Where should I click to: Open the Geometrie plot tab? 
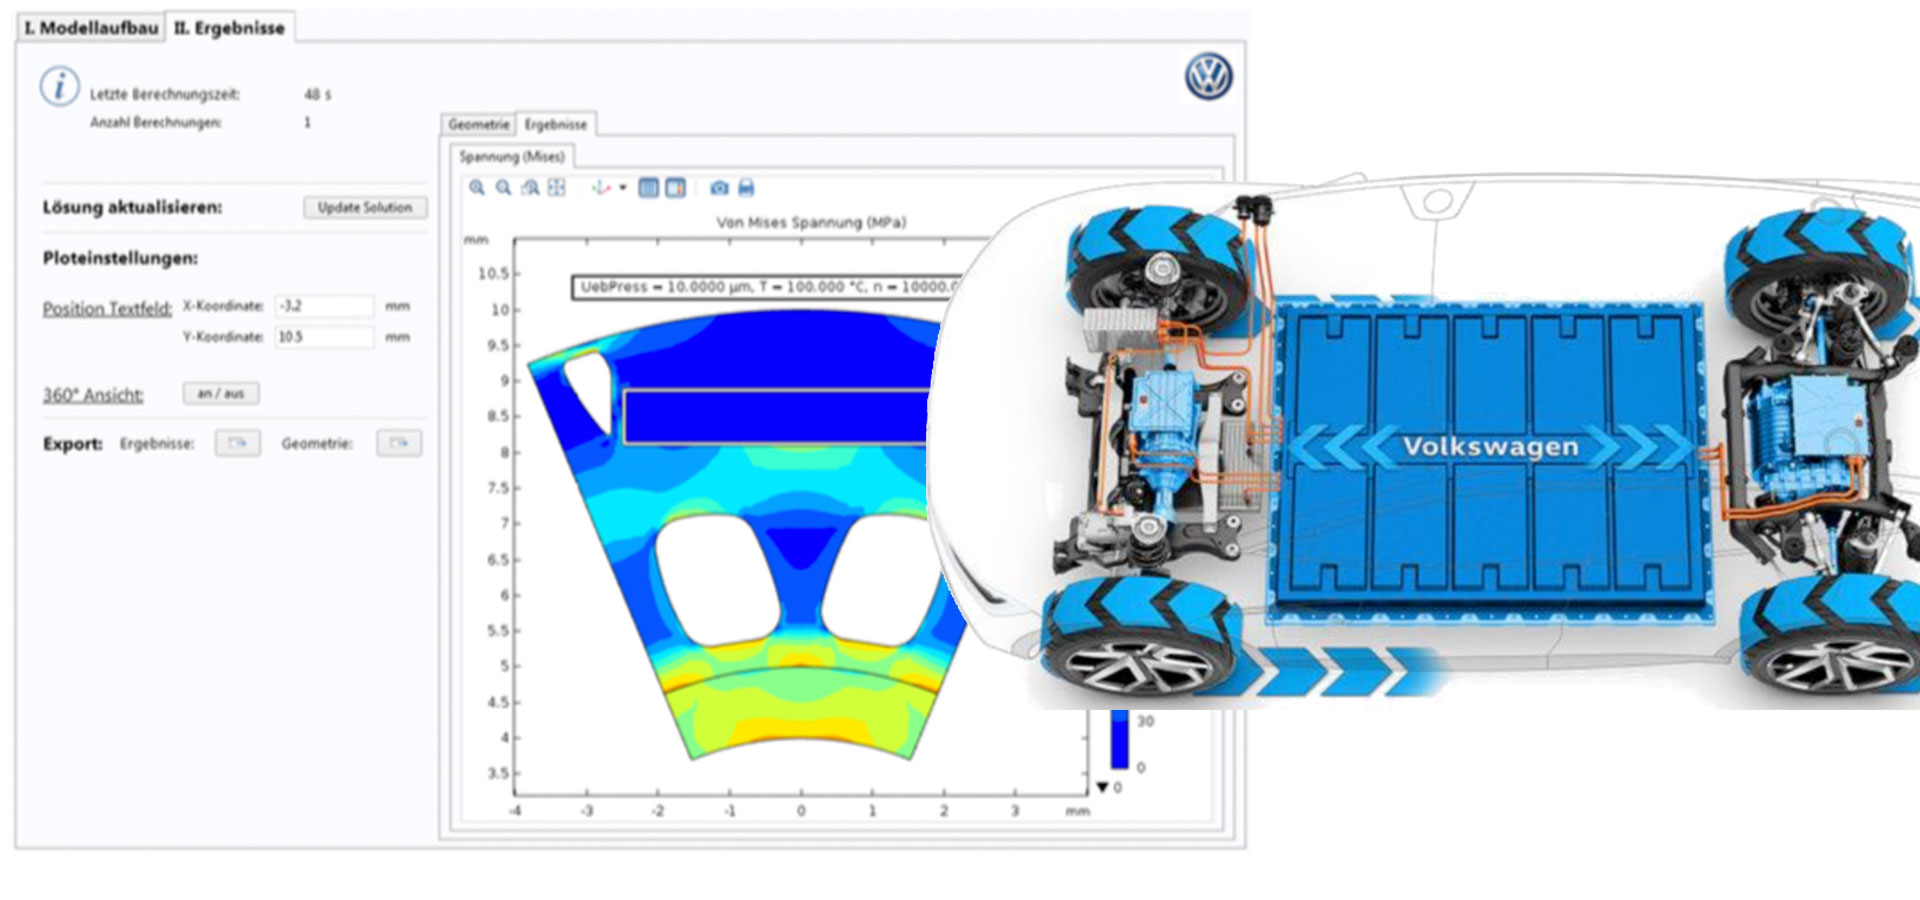[478, 125]
